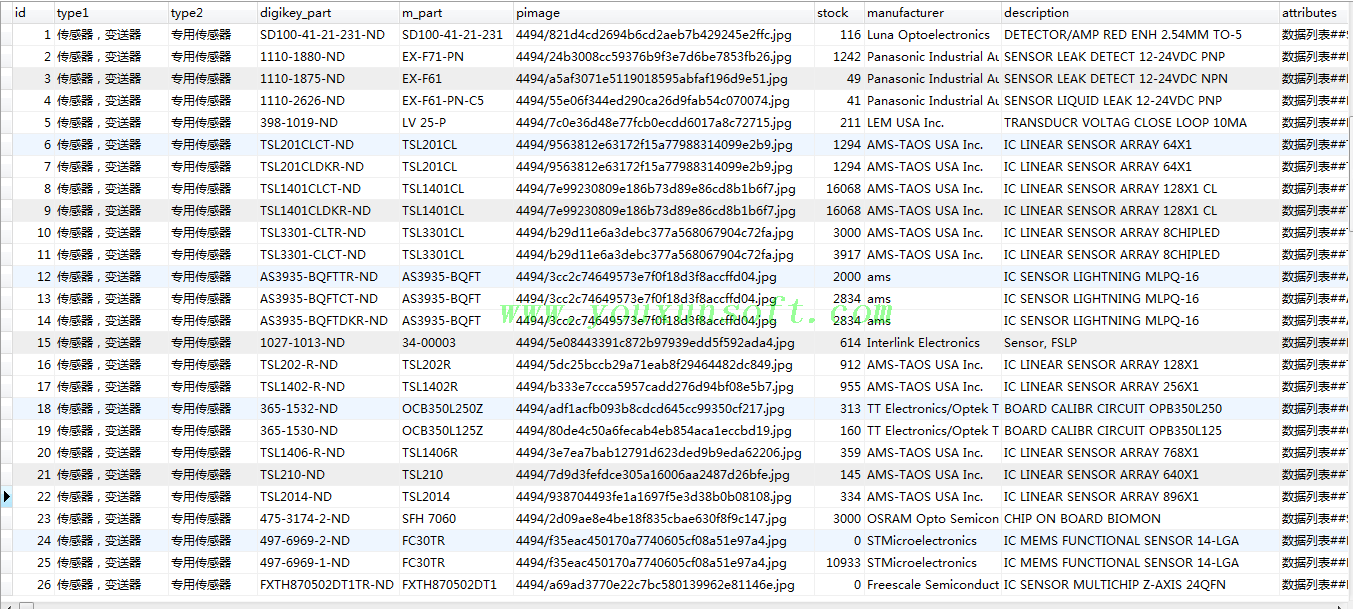Image resolution: width=1353 pixels, height=609 pixels.
Task: Select description SENSOR LEAK DETECT 12-24VDC NPN
Action: tap(1140, 79)
